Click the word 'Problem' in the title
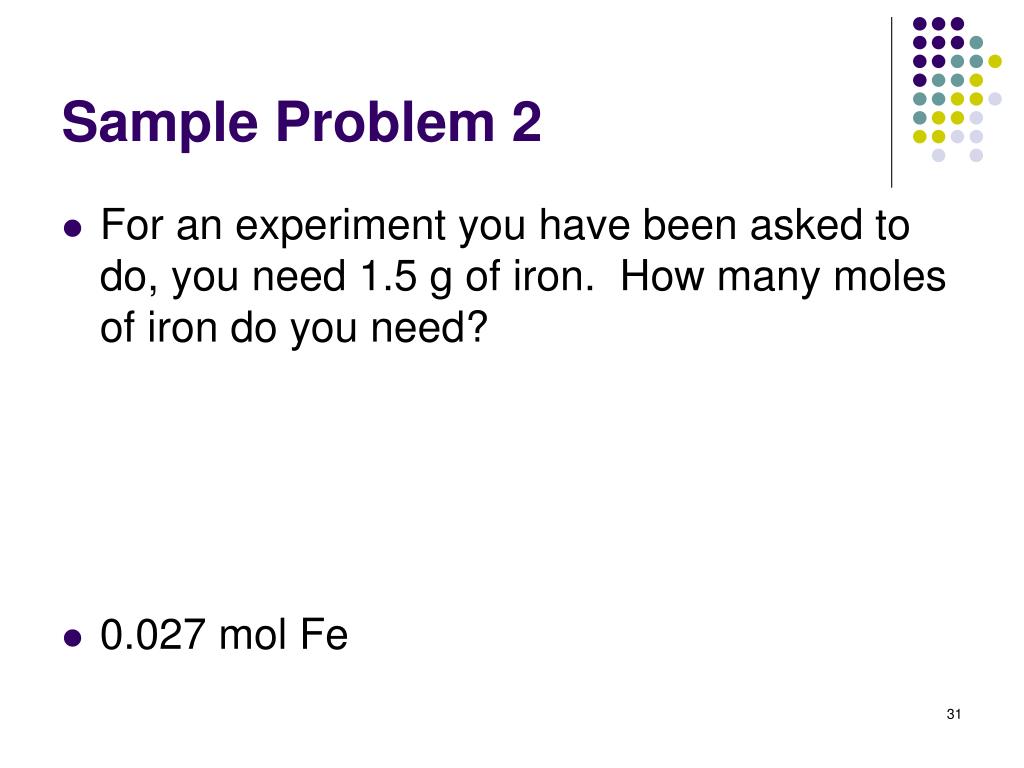Image resolution: width=1024 pixels, height=768 pixels. coord(385,124)
